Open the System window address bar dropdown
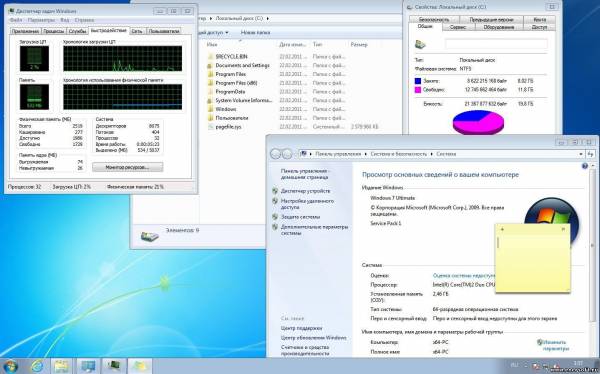The width and height of the screenshot is (600, 374). (x=581, y=154)
